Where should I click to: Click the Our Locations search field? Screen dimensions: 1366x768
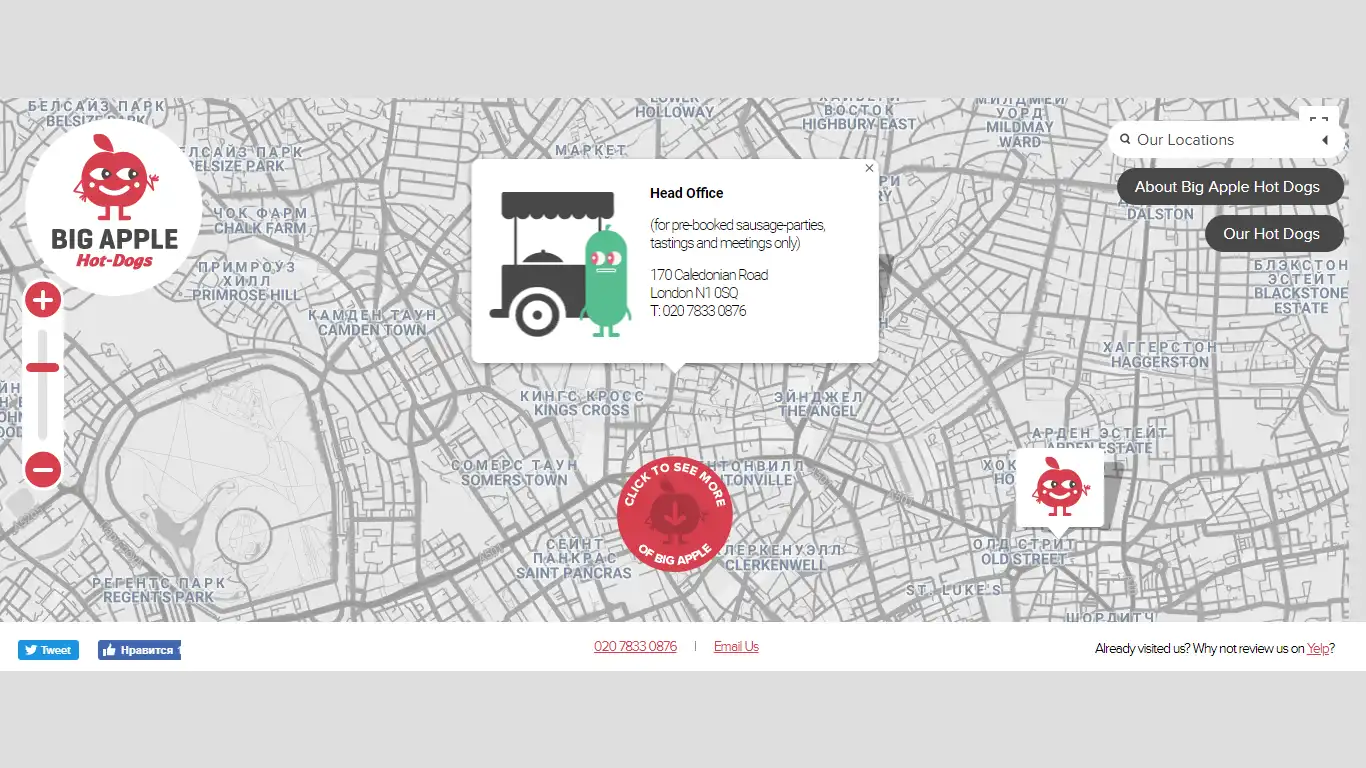coord(1226,140)
